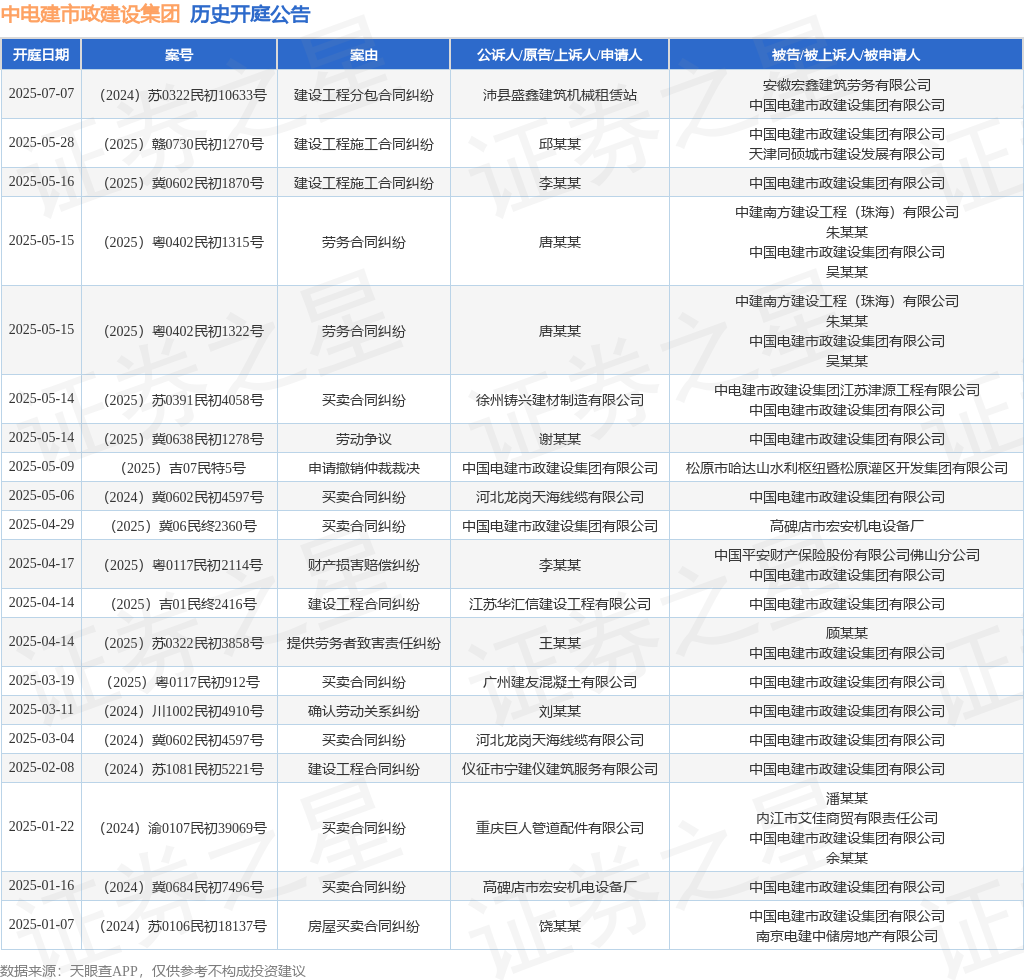Click plaintiff 谢某某

pyautogui.click(x=560, y=439)
